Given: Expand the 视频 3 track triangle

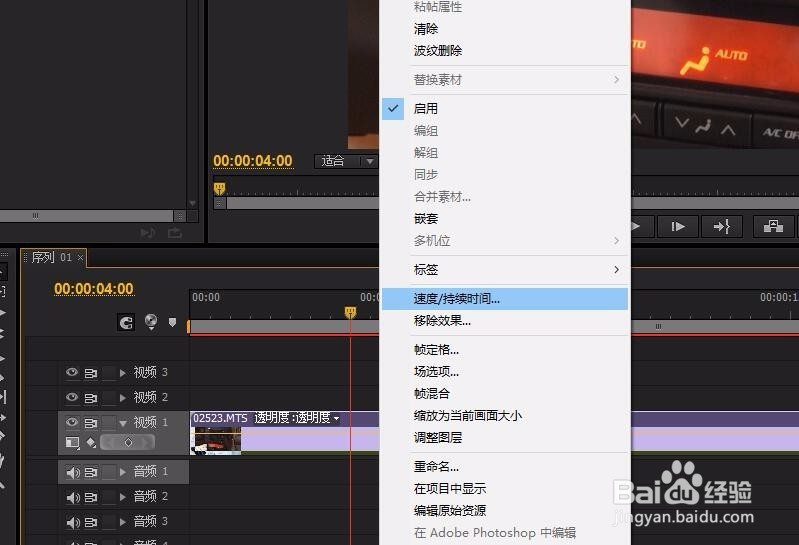Looking at the screenshot, I should pyautogui.click(x=122, y=373).
